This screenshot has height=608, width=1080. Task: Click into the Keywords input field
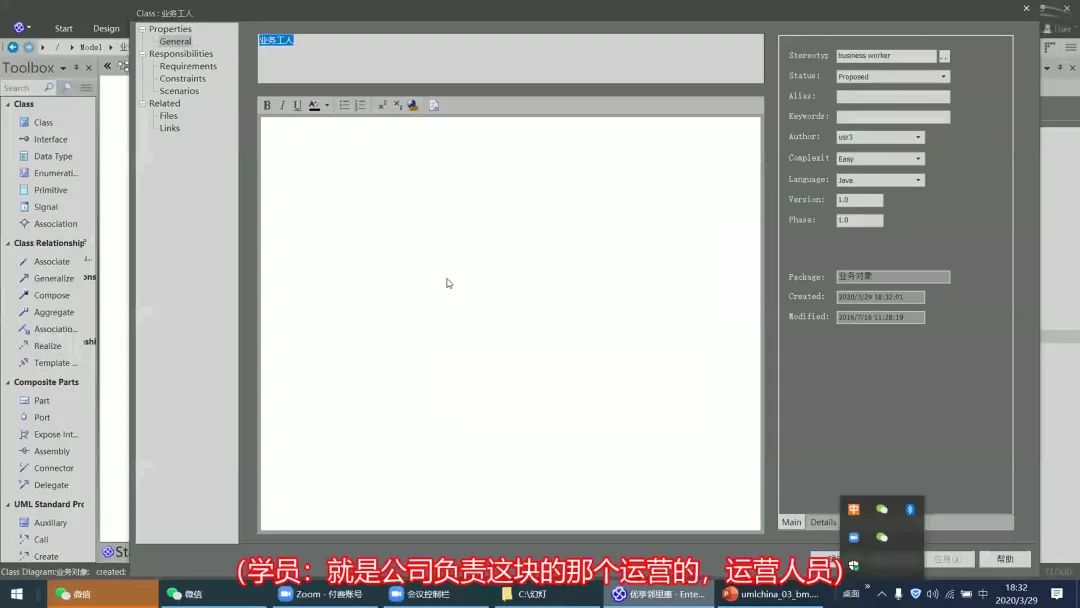click(893, 117)
